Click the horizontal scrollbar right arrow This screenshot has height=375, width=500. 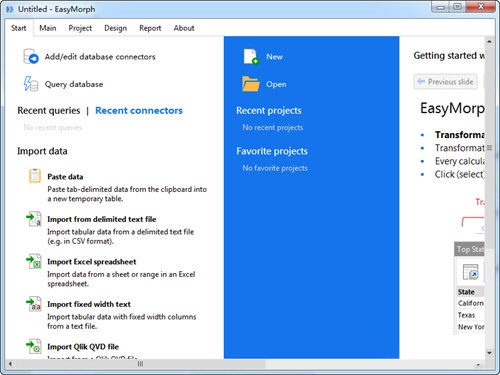pyautogui.click(x=478, y=365)
